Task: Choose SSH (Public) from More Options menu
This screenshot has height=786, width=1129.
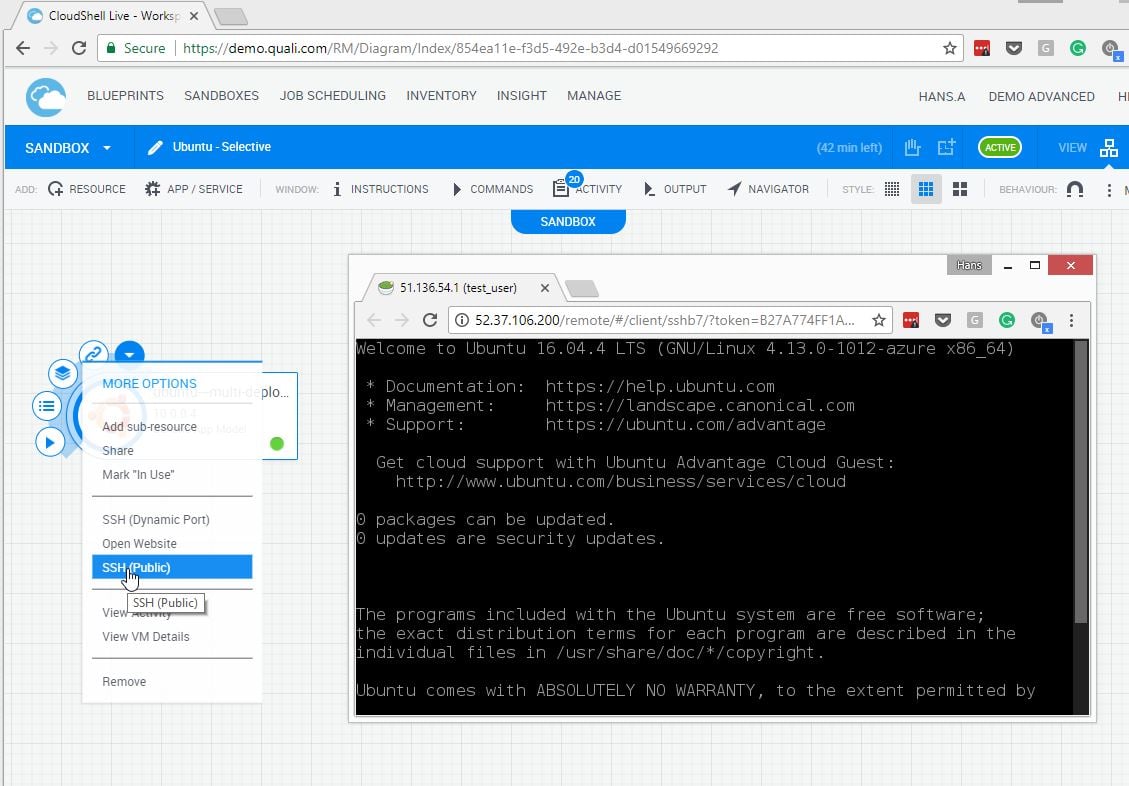Action: [136, 567]
